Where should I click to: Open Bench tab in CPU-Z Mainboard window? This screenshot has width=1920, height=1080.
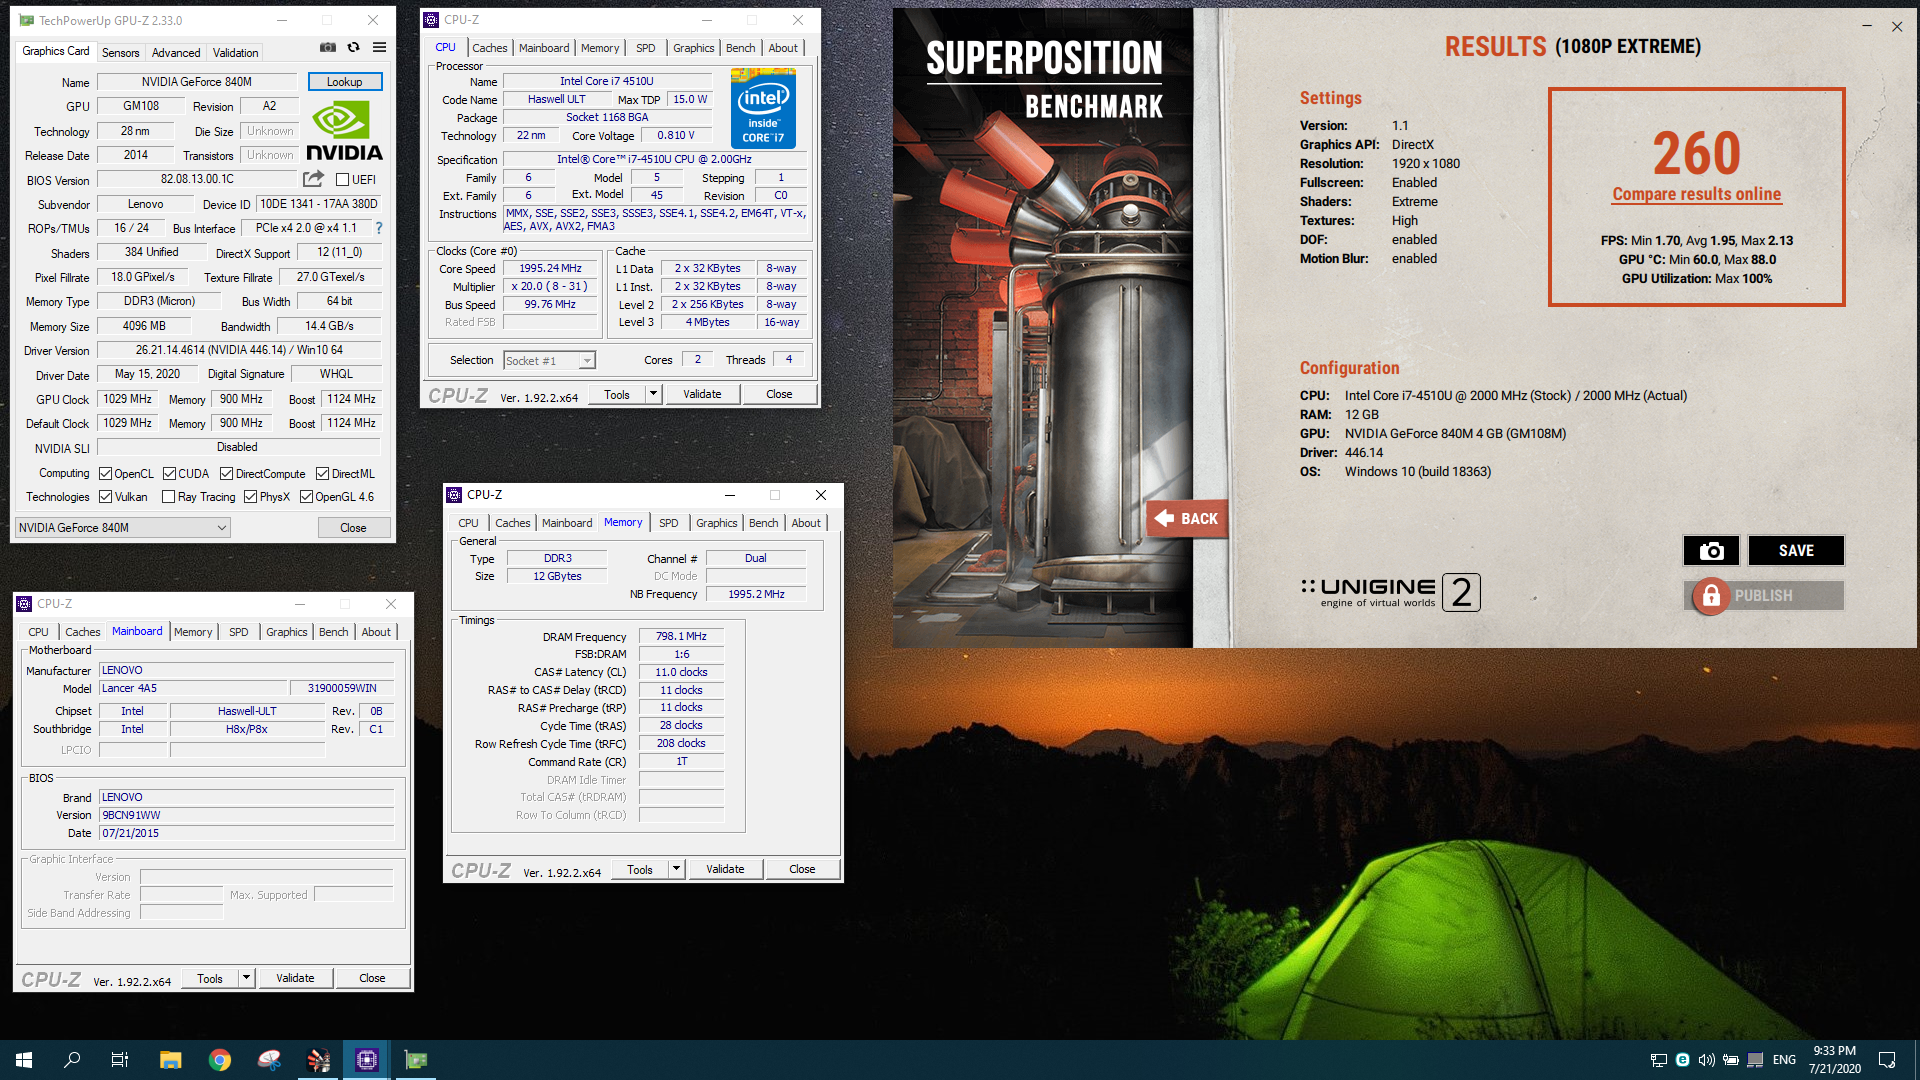pos(333,632)
